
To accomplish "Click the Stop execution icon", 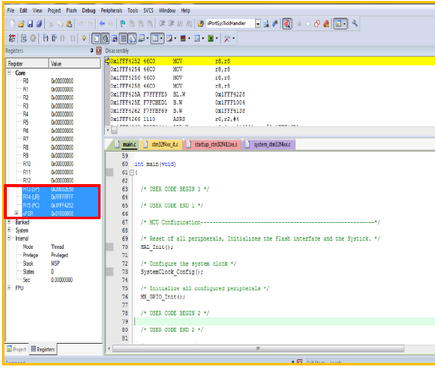I will [x=33, y=38].
